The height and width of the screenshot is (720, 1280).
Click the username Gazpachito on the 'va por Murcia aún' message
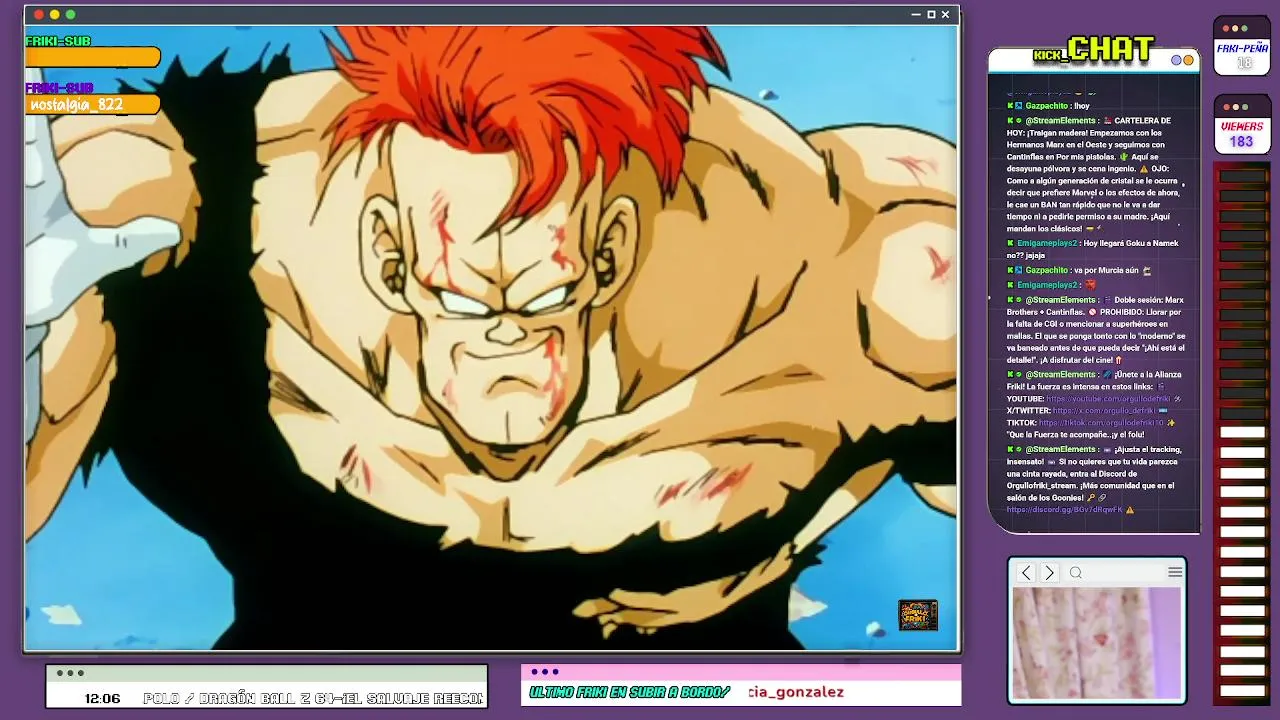(1046, 271)
